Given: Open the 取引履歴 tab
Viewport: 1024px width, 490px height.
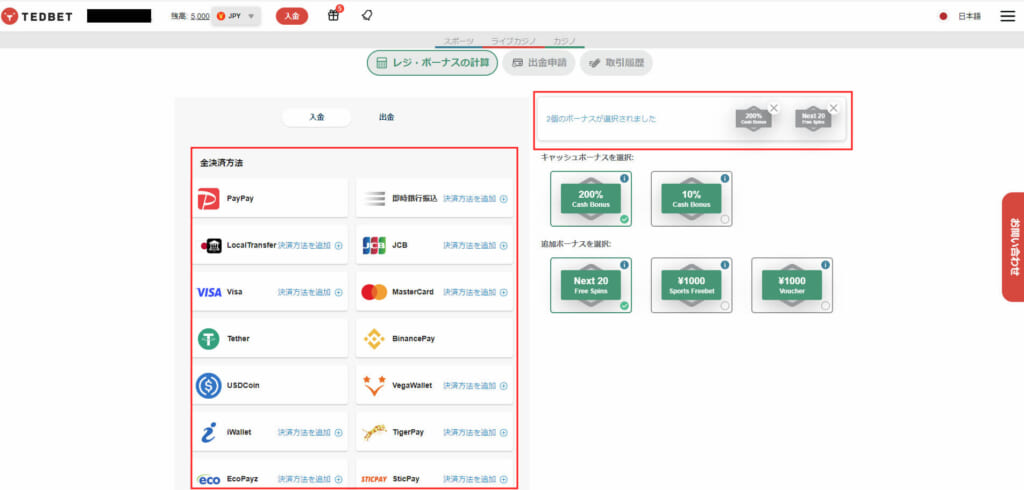Looking at the screenshot, I should point(616,63).
